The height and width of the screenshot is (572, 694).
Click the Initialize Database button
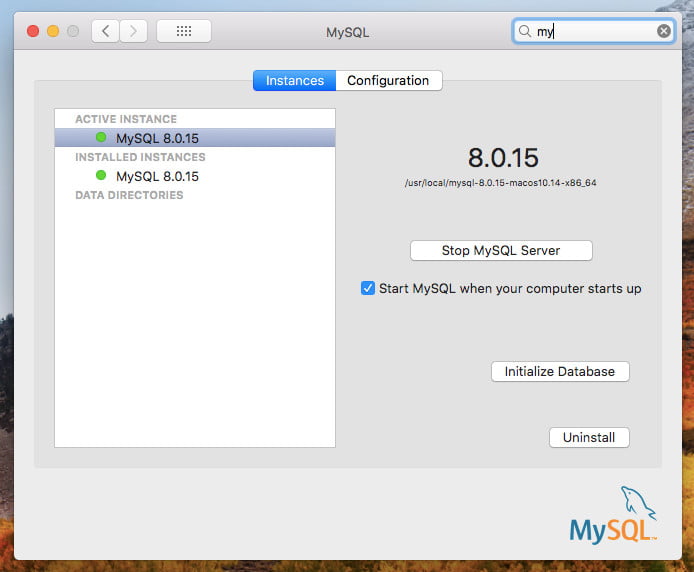coord(560,371)
